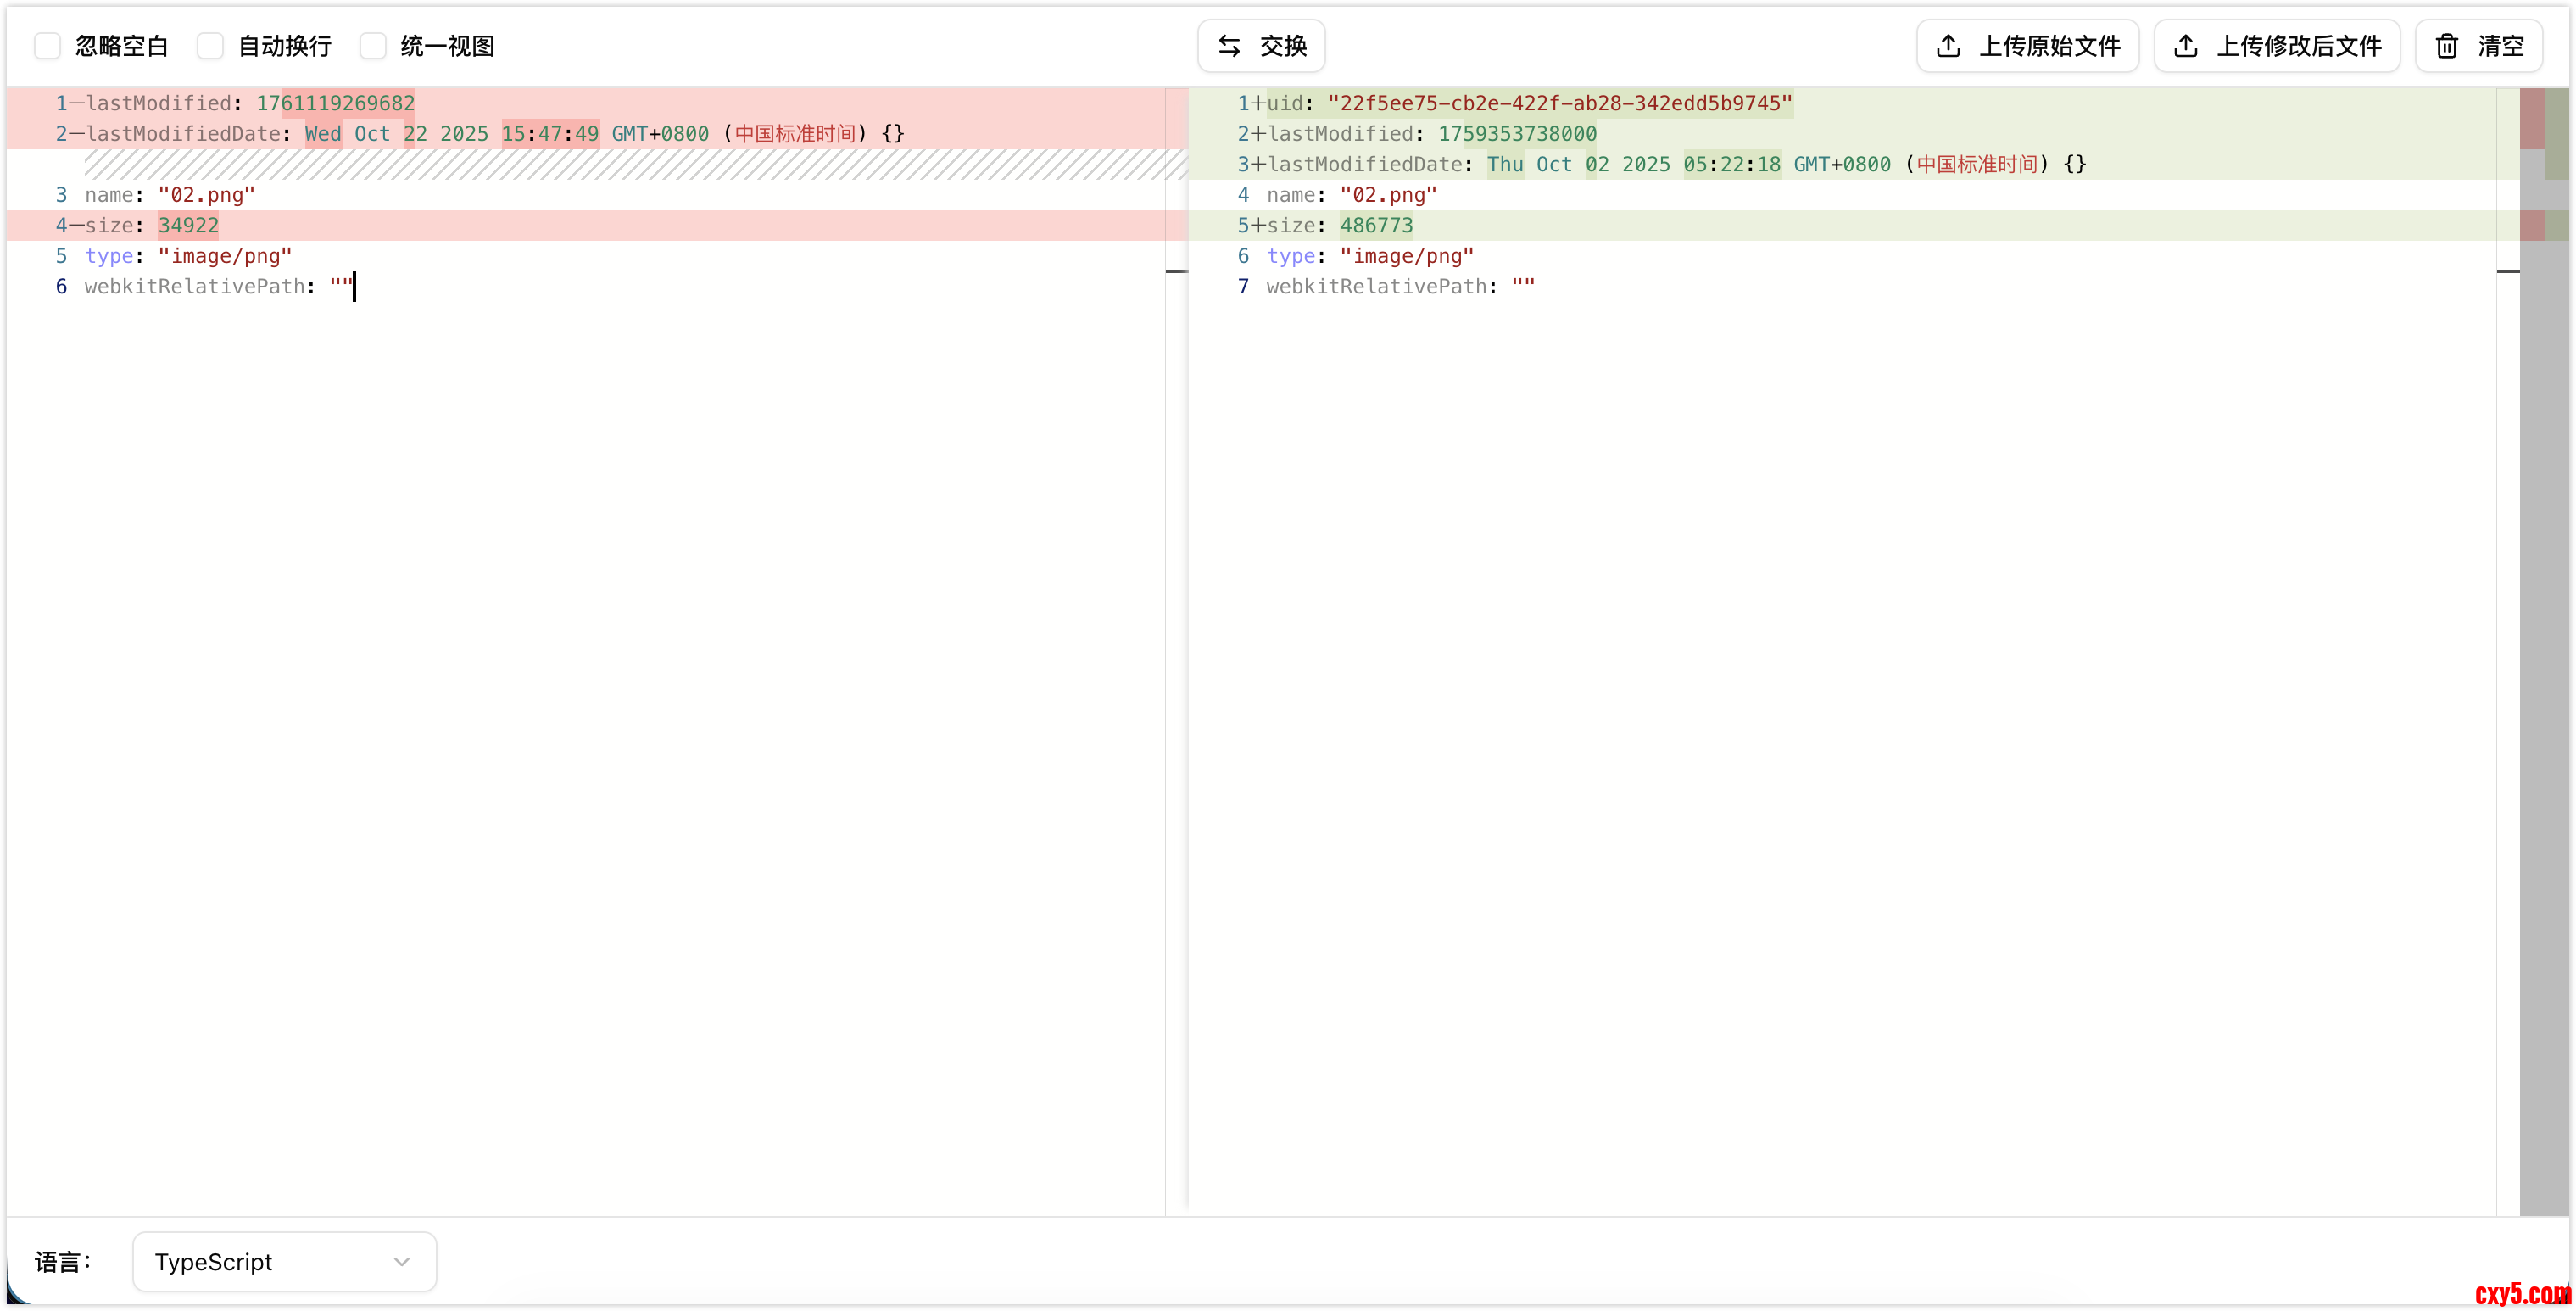Screen dimensions: 2576x1311
Task: Click the right editor size 486773 value
Action: pos(1376,225)
